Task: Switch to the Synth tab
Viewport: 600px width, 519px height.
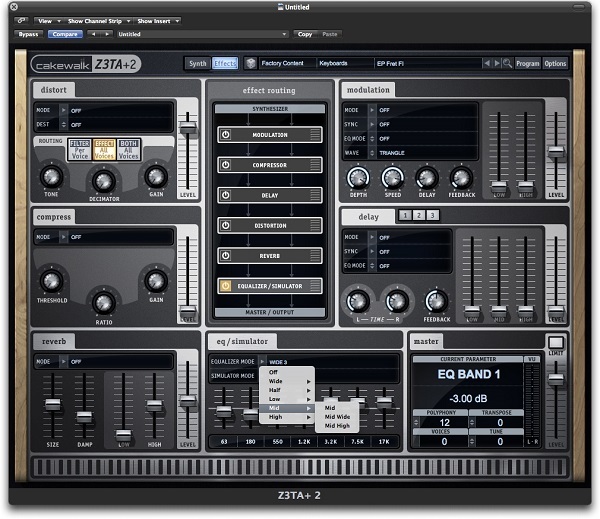Action: 198,64
